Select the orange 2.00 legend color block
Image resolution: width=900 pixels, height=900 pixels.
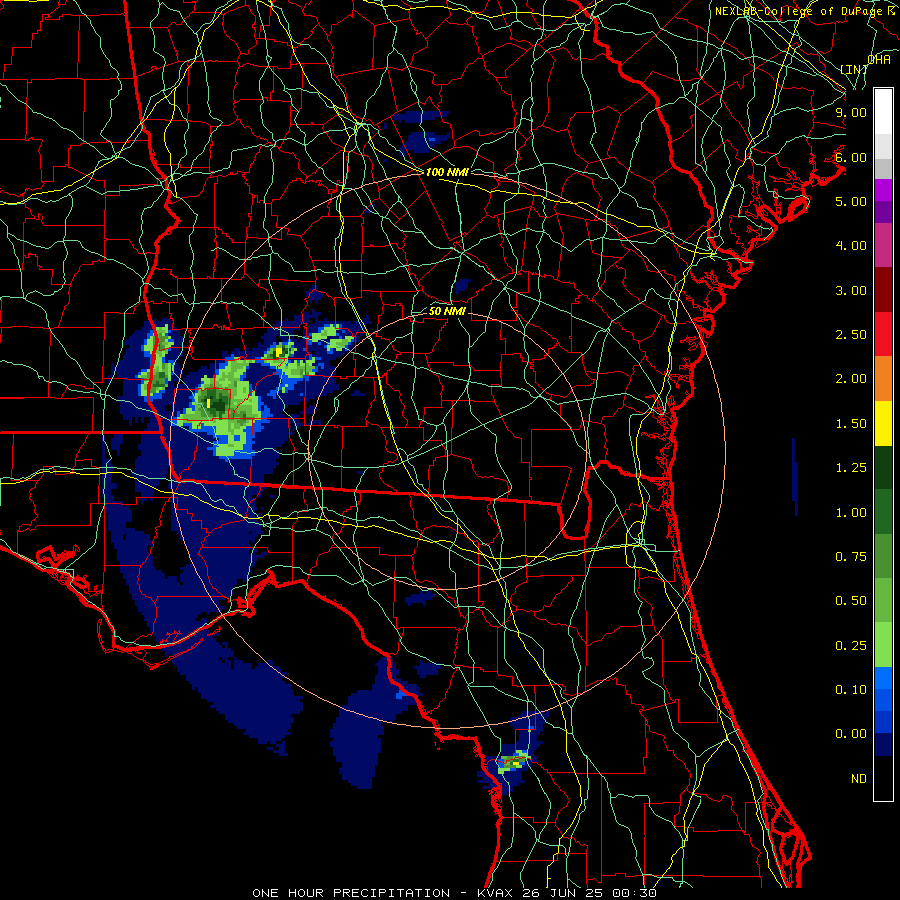[x=883, y=378]
